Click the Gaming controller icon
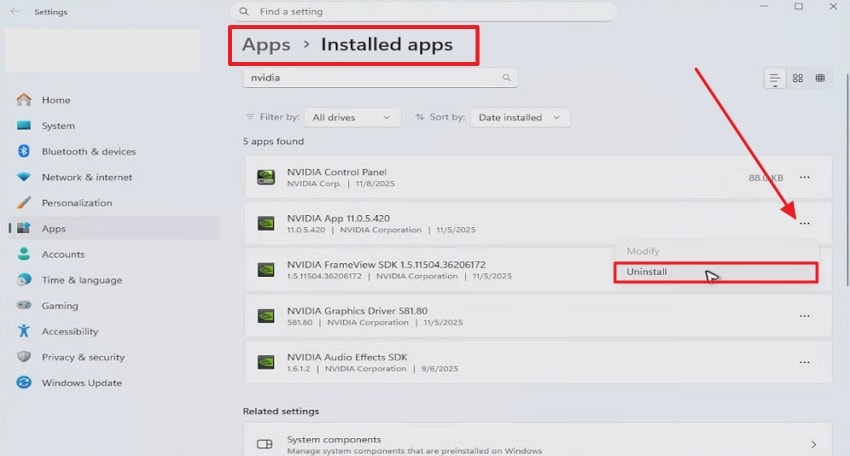 [x=23, y=305]
